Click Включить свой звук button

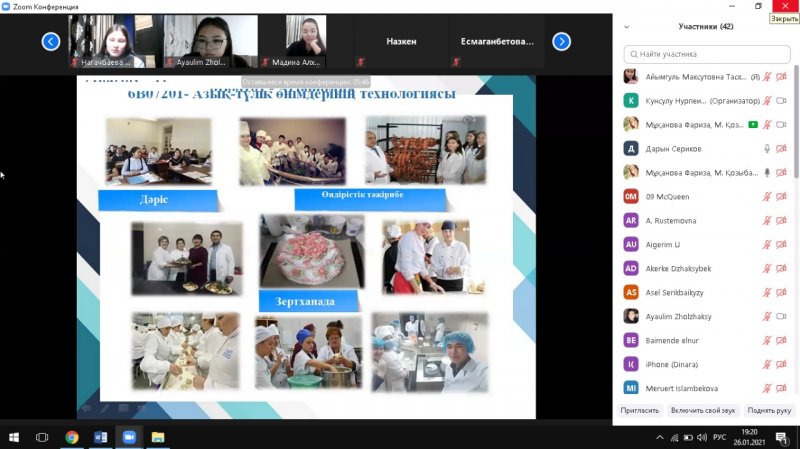pyautogui.click(x=703, y=410)
